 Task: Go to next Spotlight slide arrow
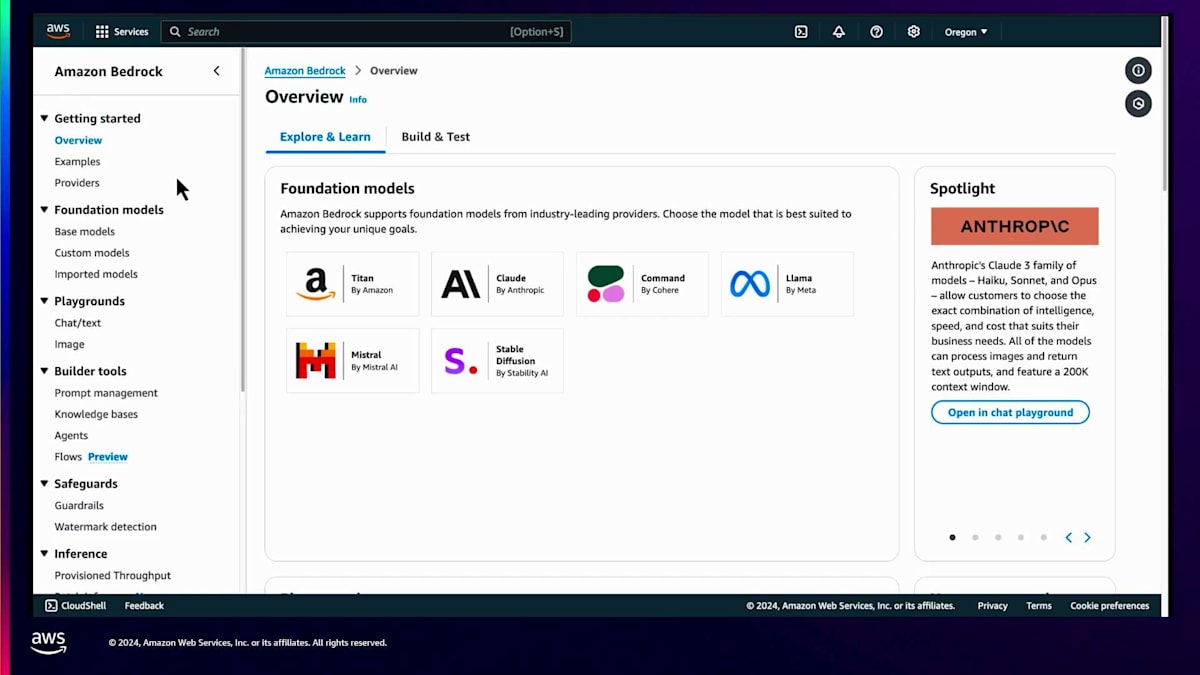click(x=1087, y=537)
